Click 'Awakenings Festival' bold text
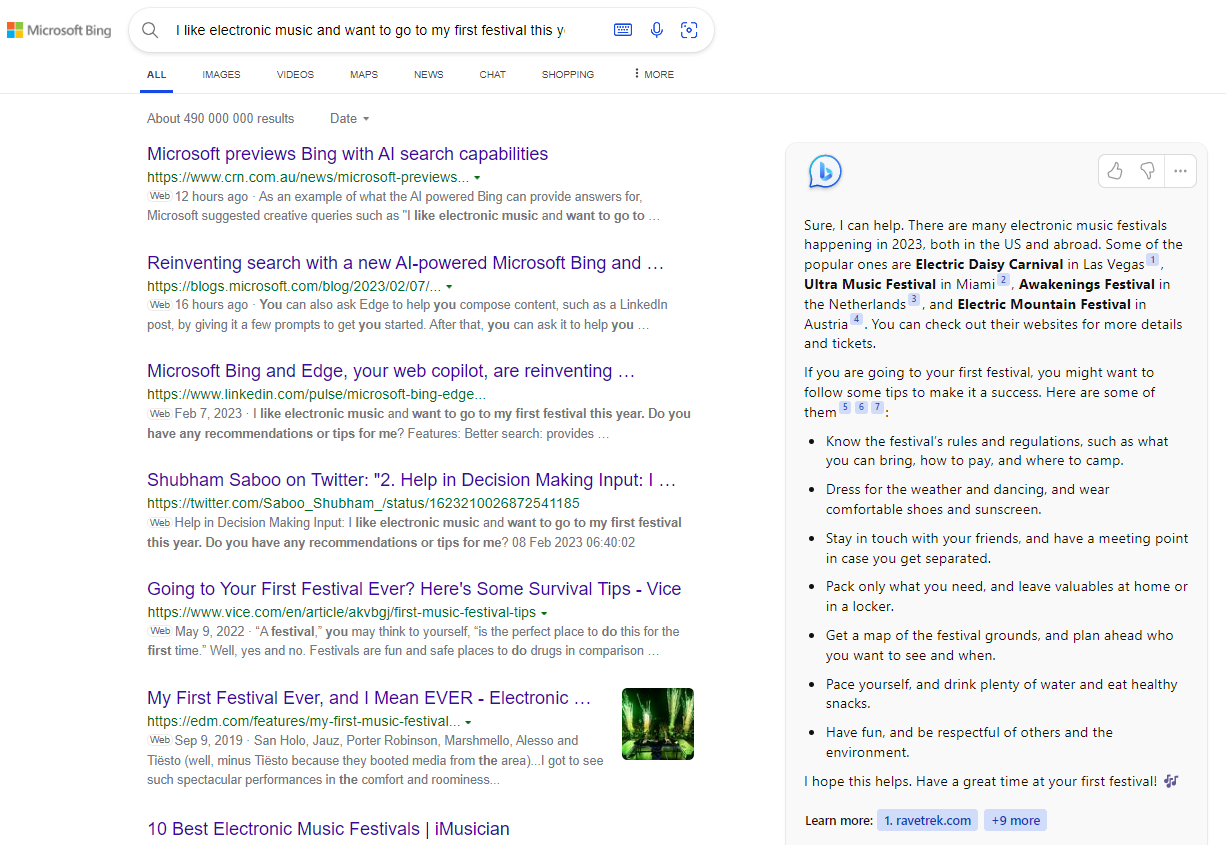 1087,285
